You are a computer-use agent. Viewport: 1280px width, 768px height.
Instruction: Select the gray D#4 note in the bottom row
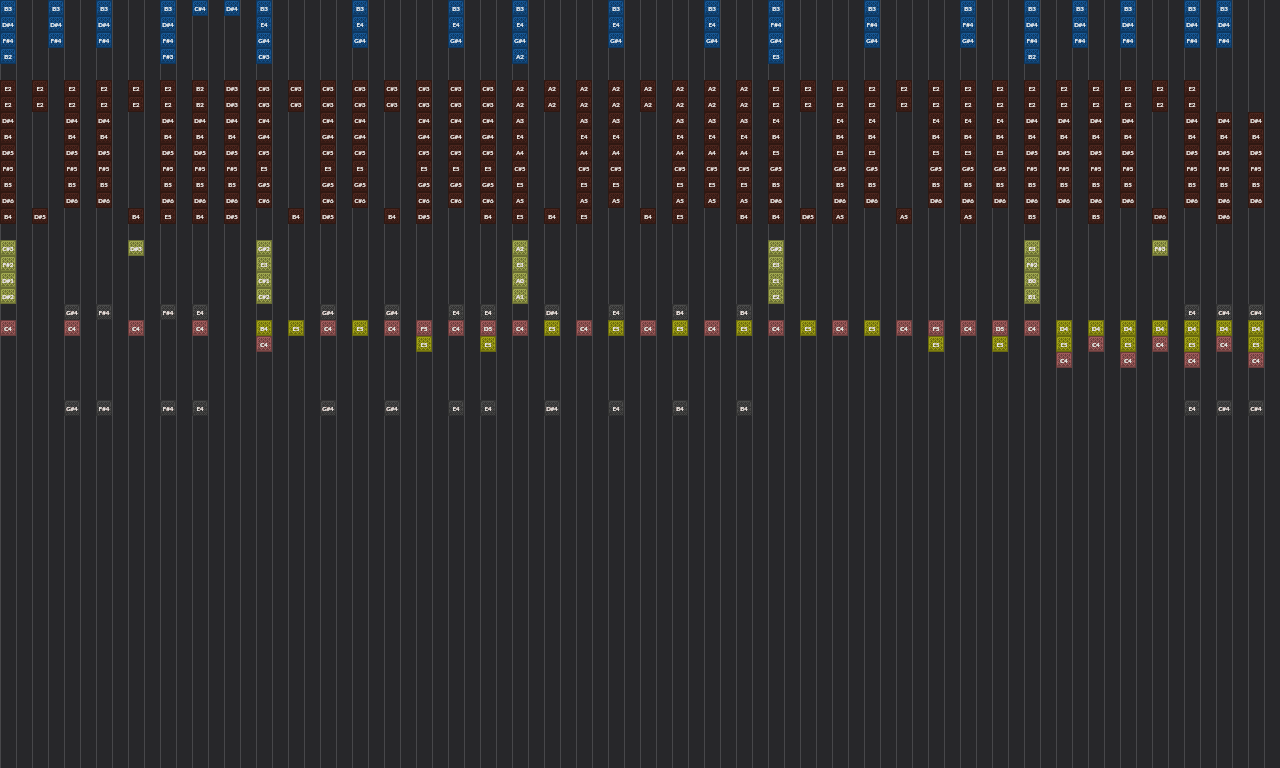(x=551, y=408)
